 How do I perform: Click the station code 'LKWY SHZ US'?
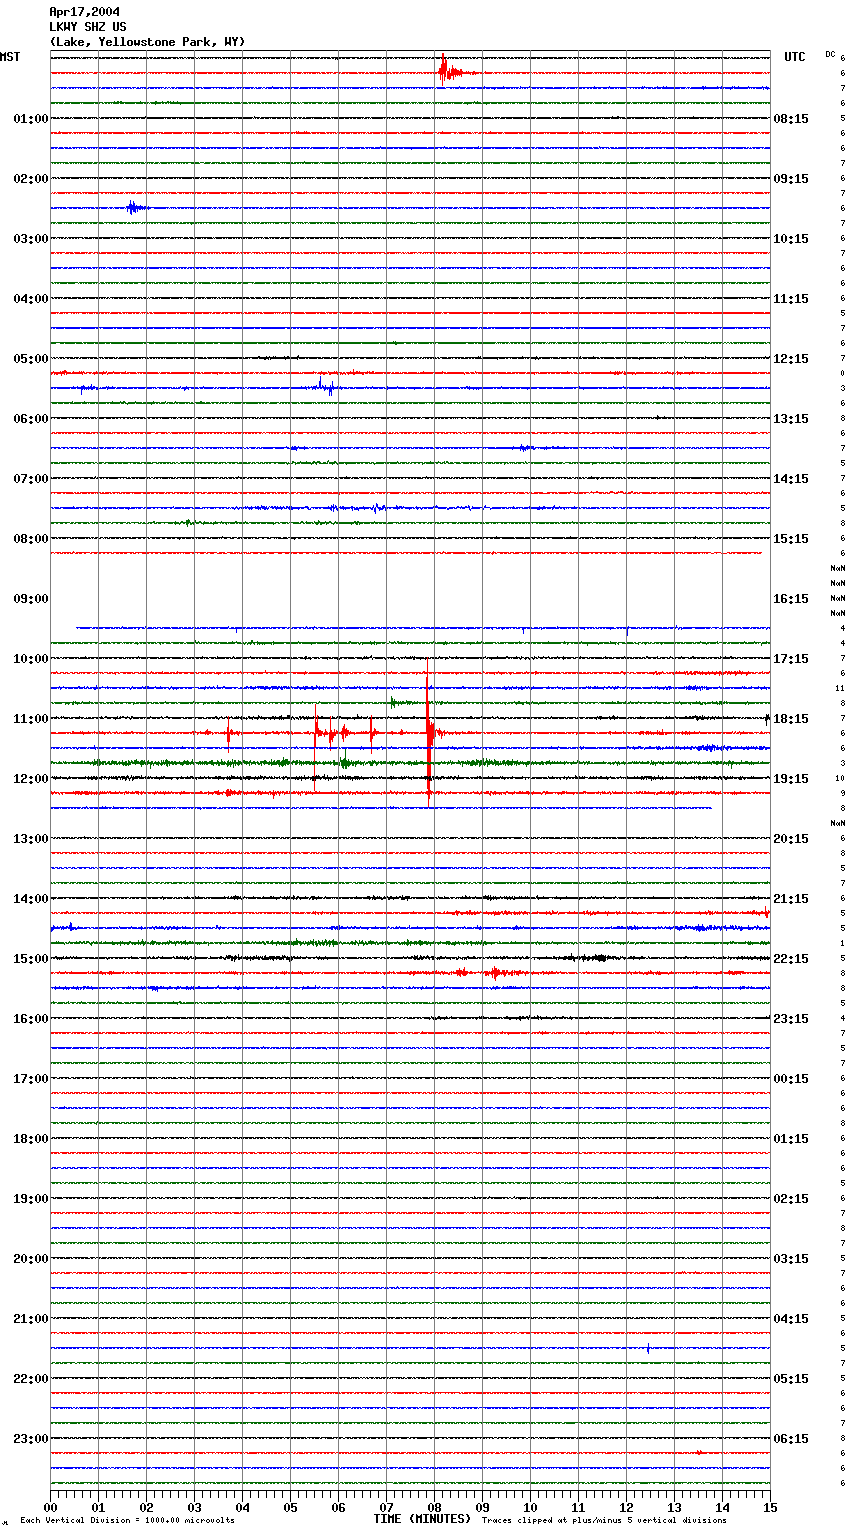pyautogui.click(x=88, y=27)
